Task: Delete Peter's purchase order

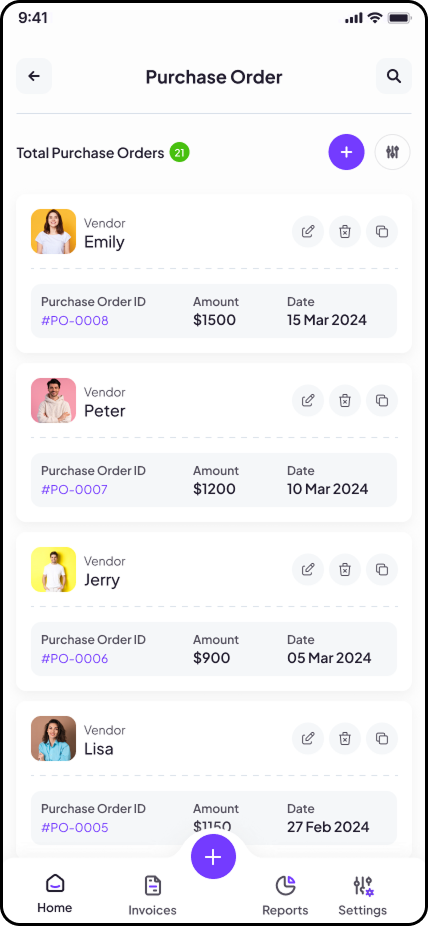Action: click(345, 400)
